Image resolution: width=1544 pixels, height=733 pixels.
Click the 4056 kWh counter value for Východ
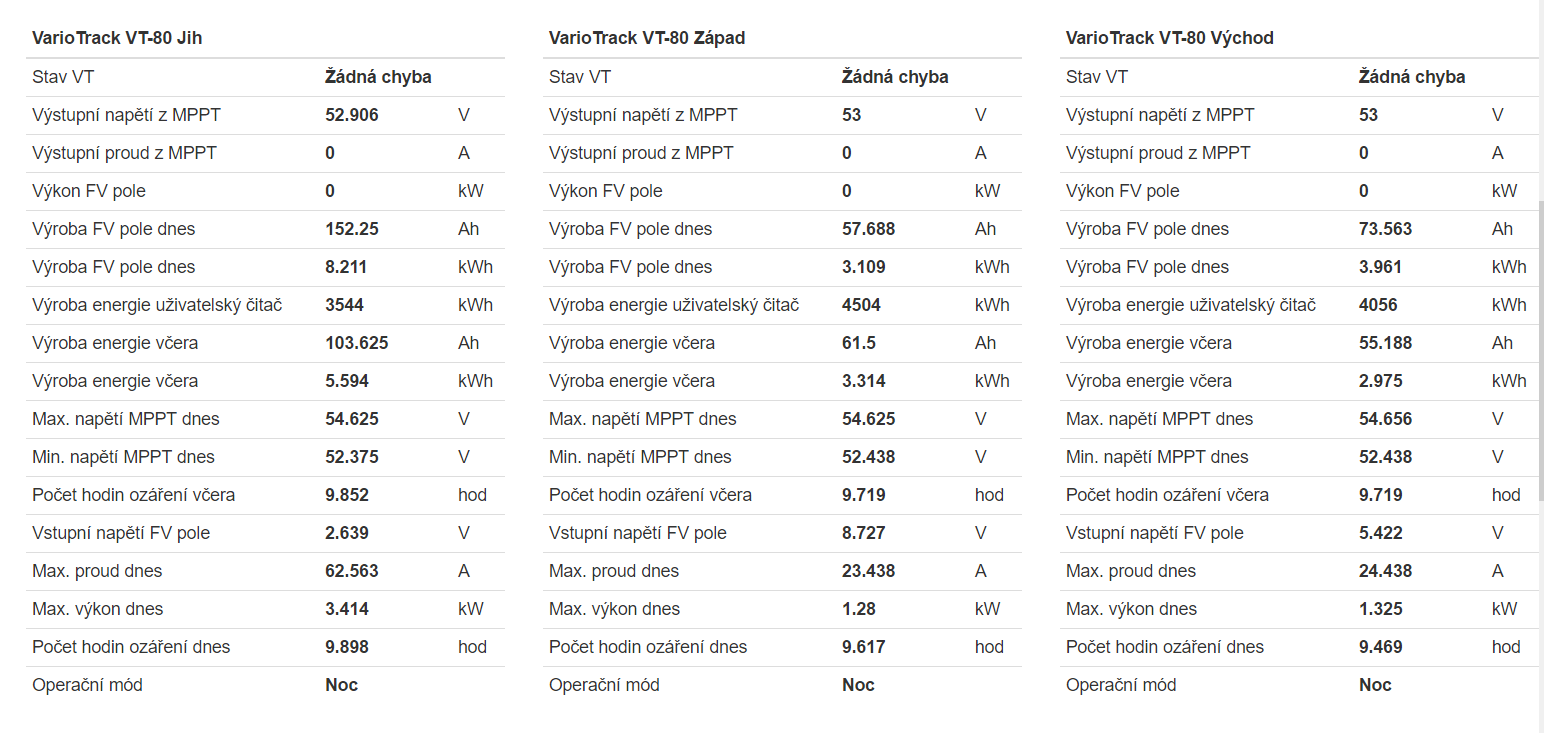click(1378, 305)
